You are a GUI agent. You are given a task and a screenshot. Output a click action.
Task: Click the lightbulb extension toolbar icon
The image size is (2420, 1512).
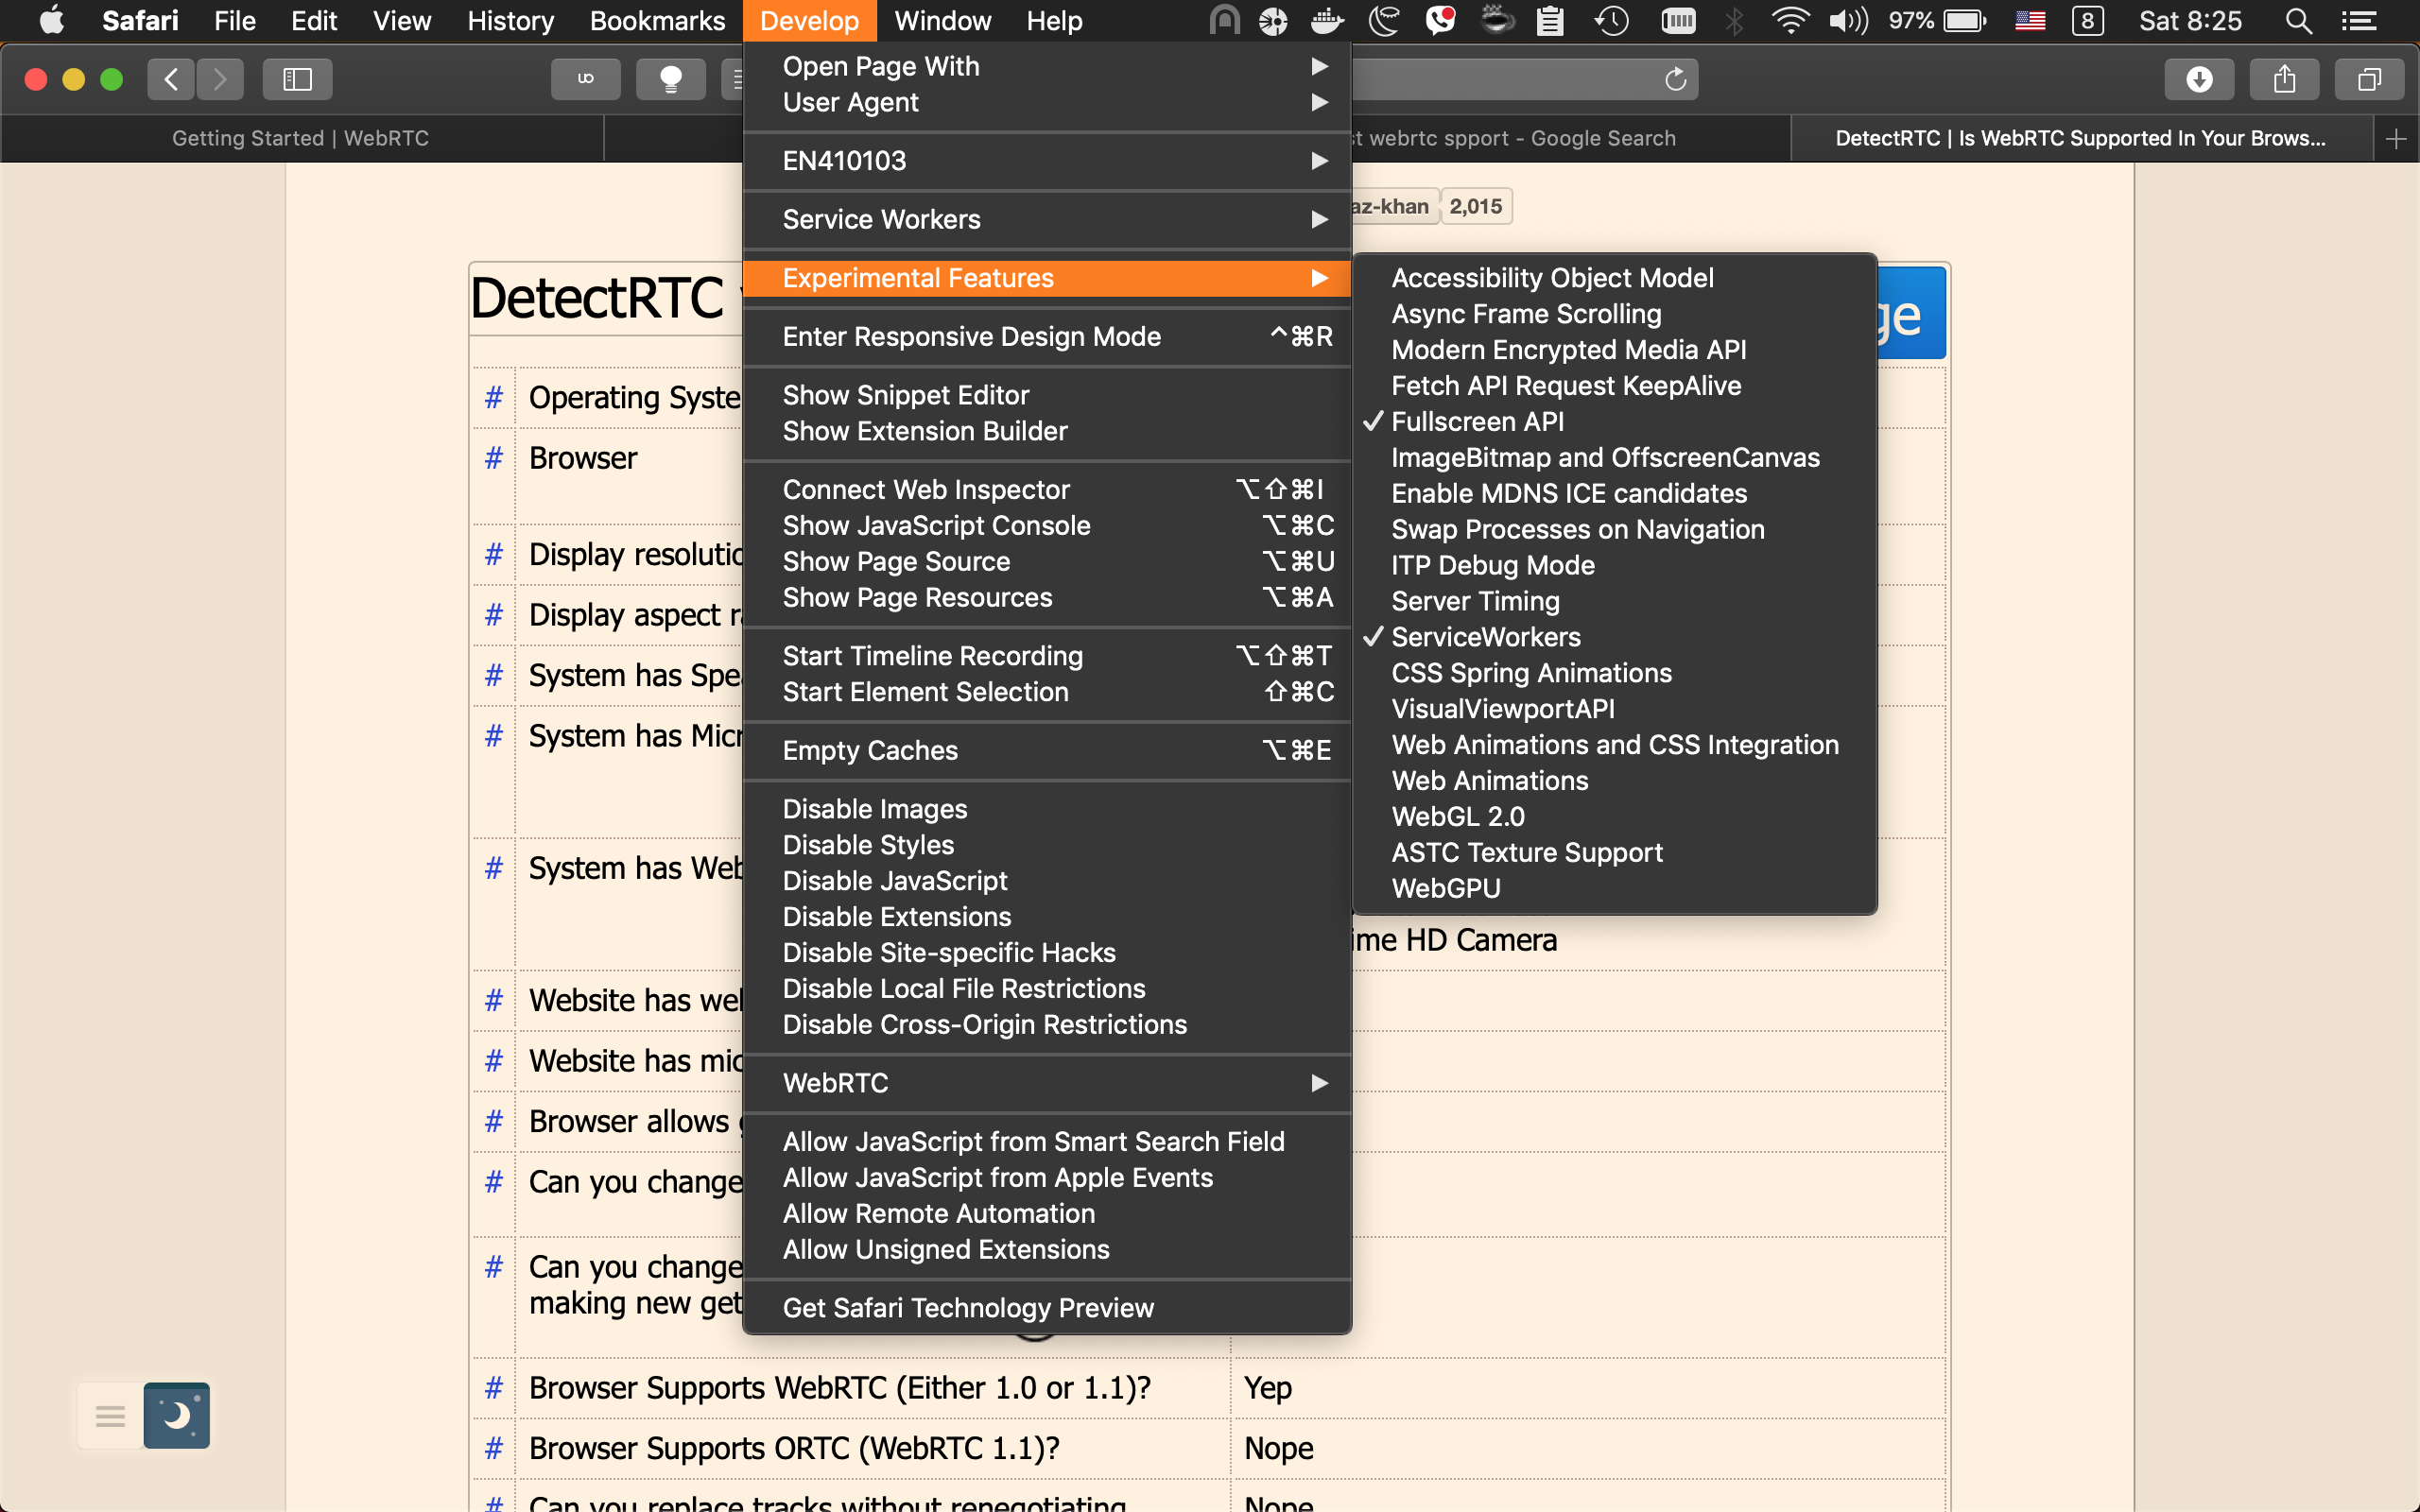click(671, 79)
